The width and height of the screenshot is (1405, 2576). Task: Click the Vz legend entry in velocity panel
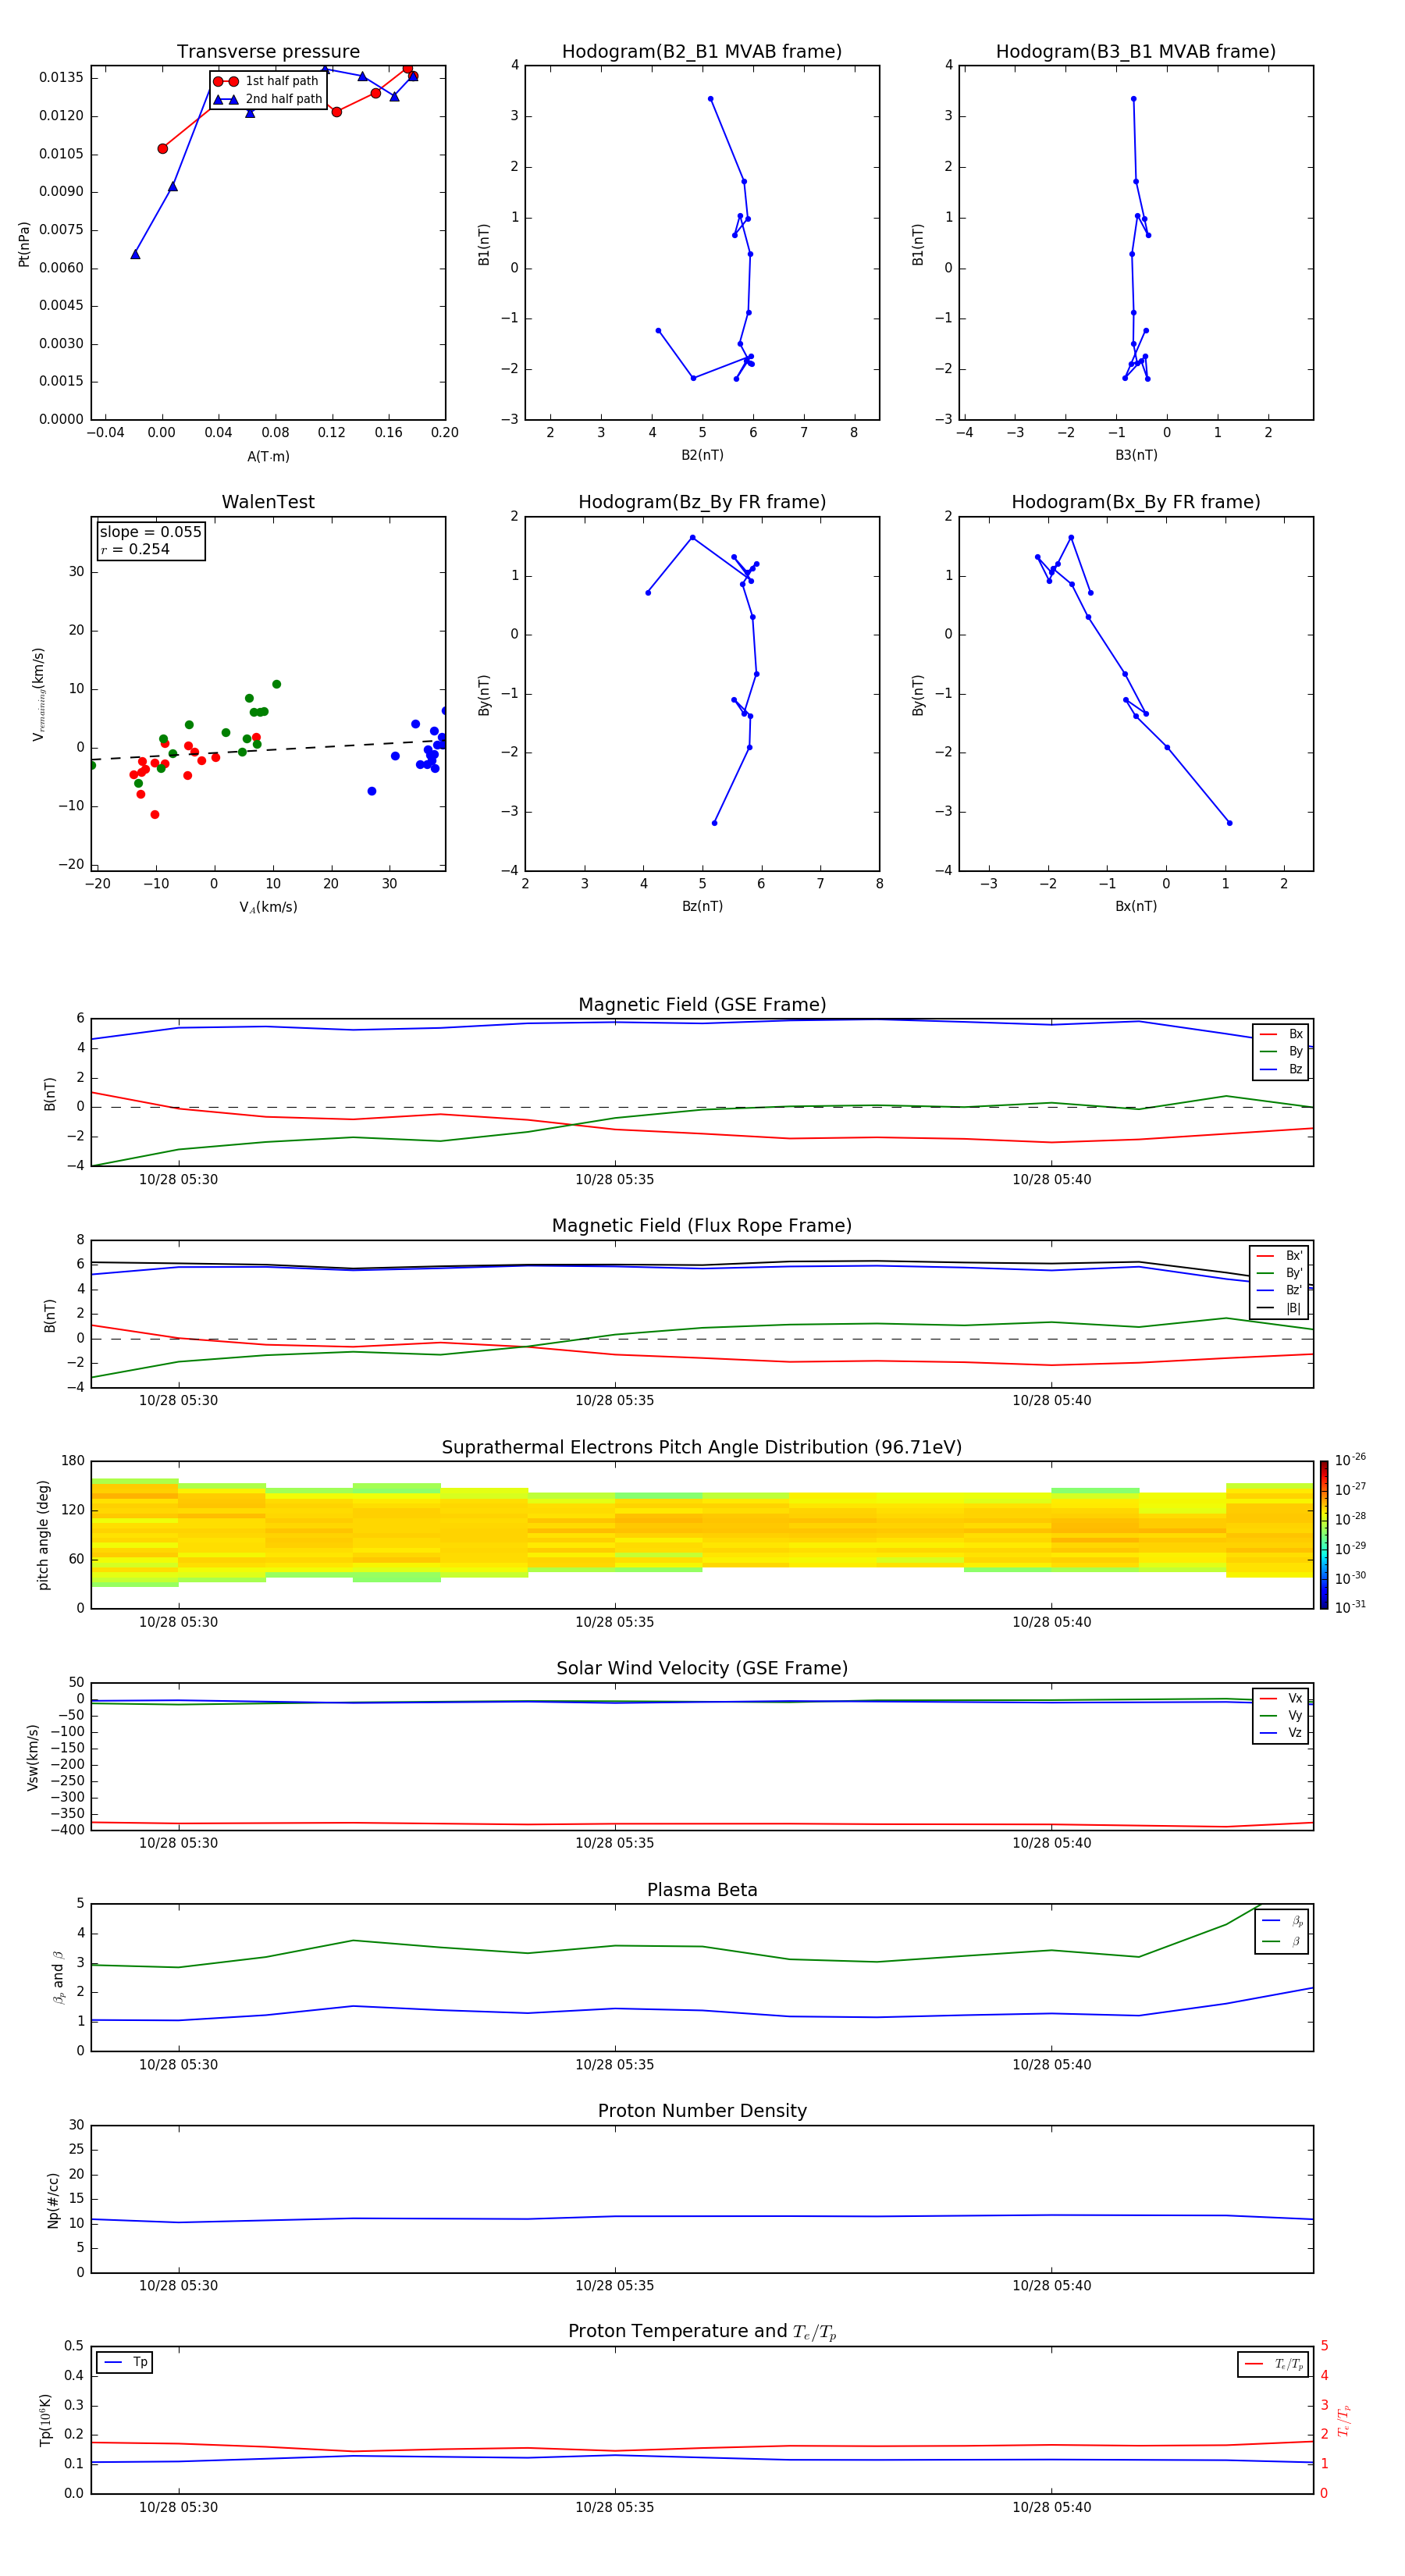coord(1281,1733)
